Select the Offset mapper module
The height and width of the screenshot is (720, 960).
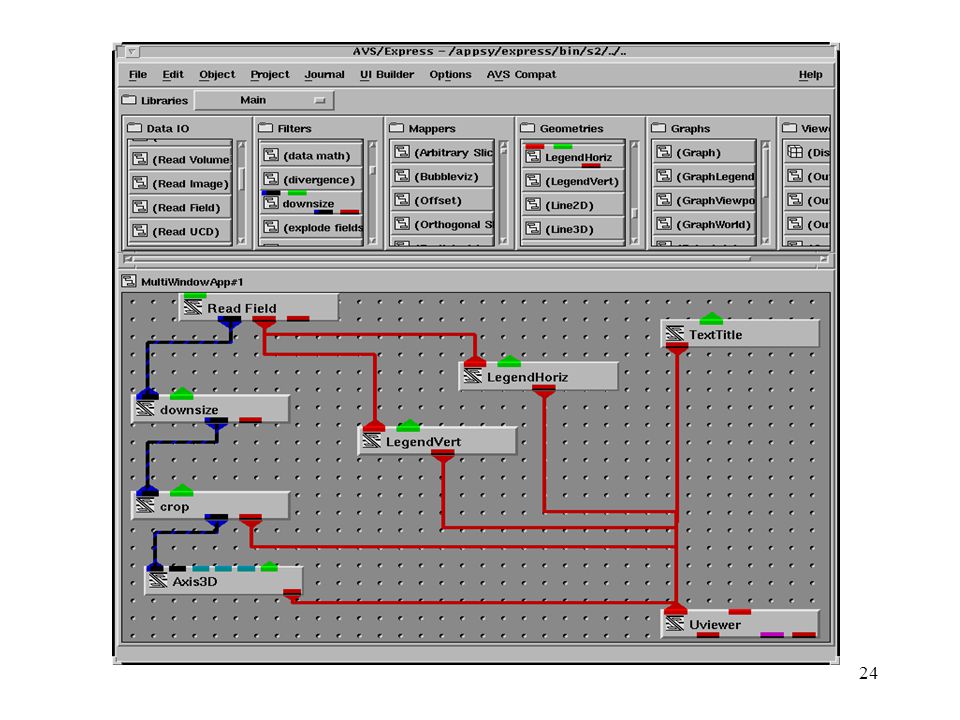(x=442, y=200)
